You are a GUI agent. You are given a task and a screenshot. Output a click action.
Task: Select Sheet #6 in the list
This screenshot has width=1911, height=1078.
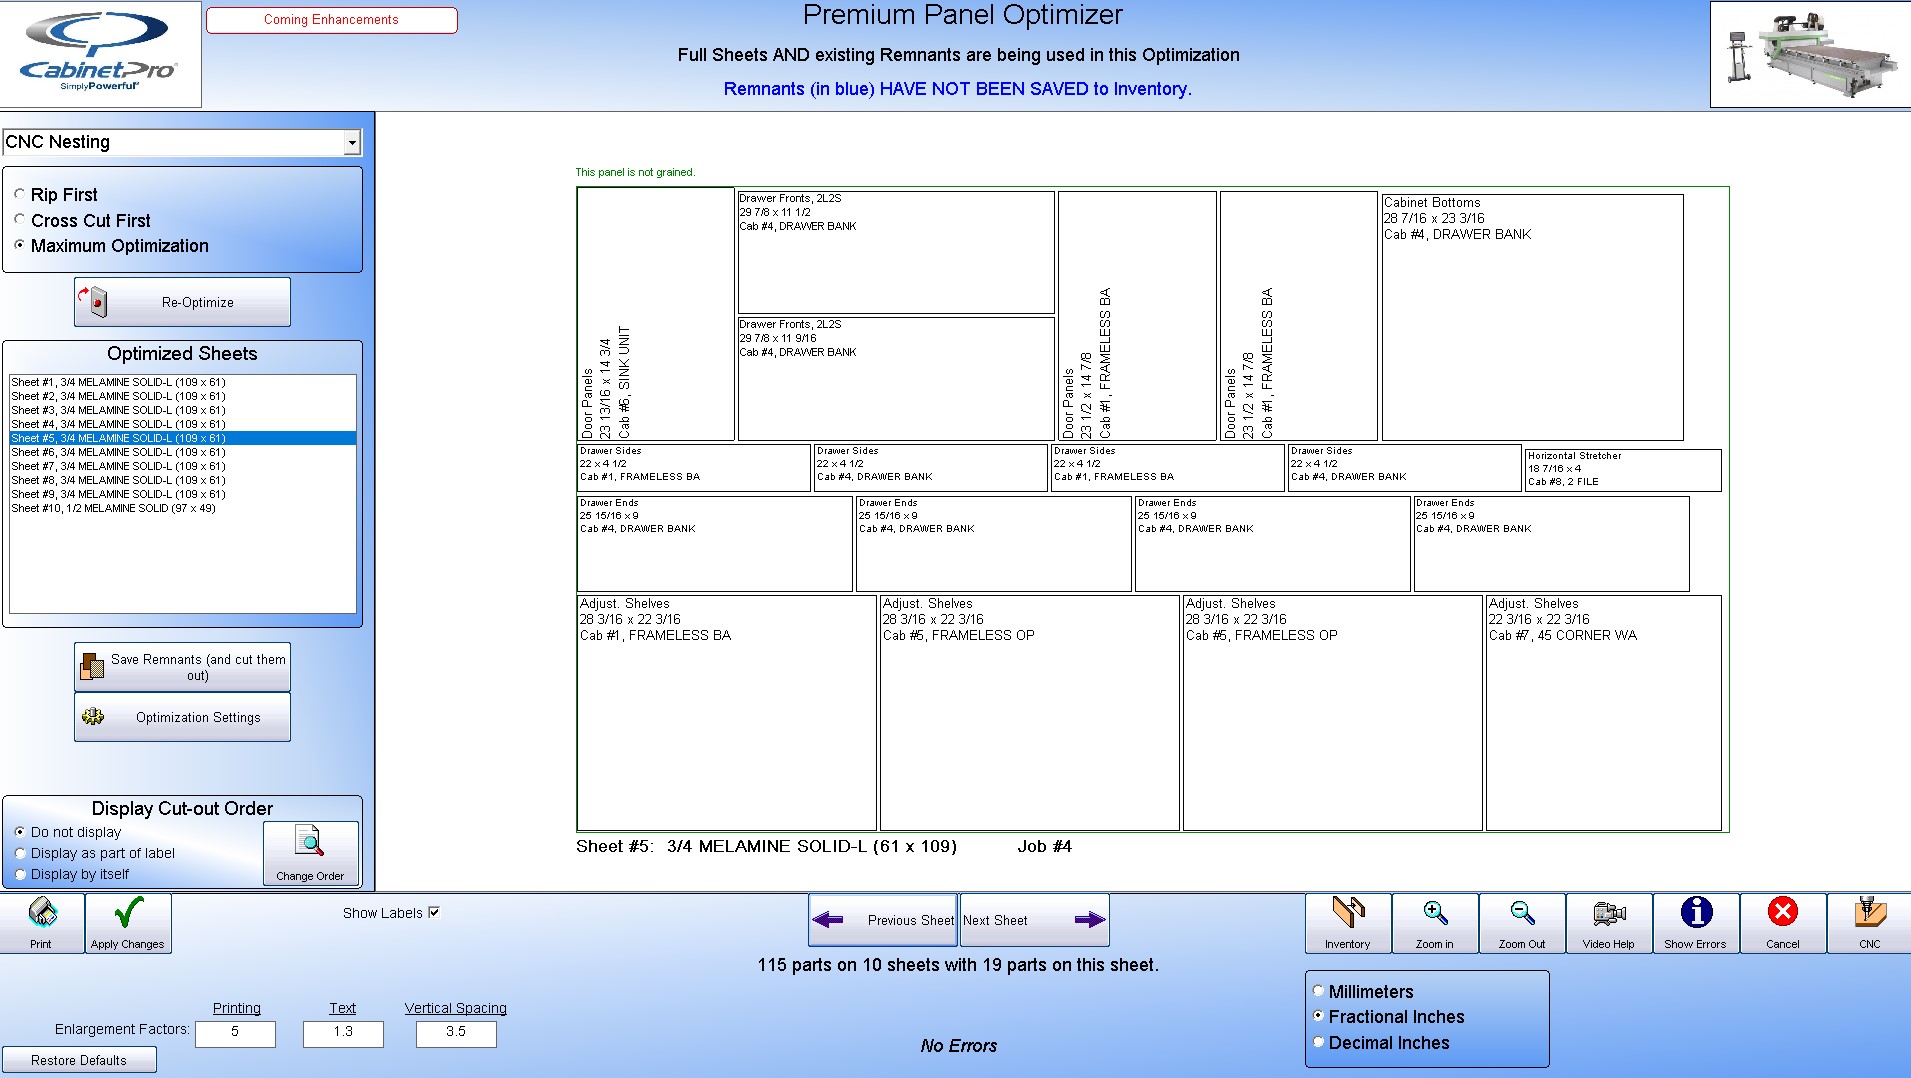tap(183, 452)
